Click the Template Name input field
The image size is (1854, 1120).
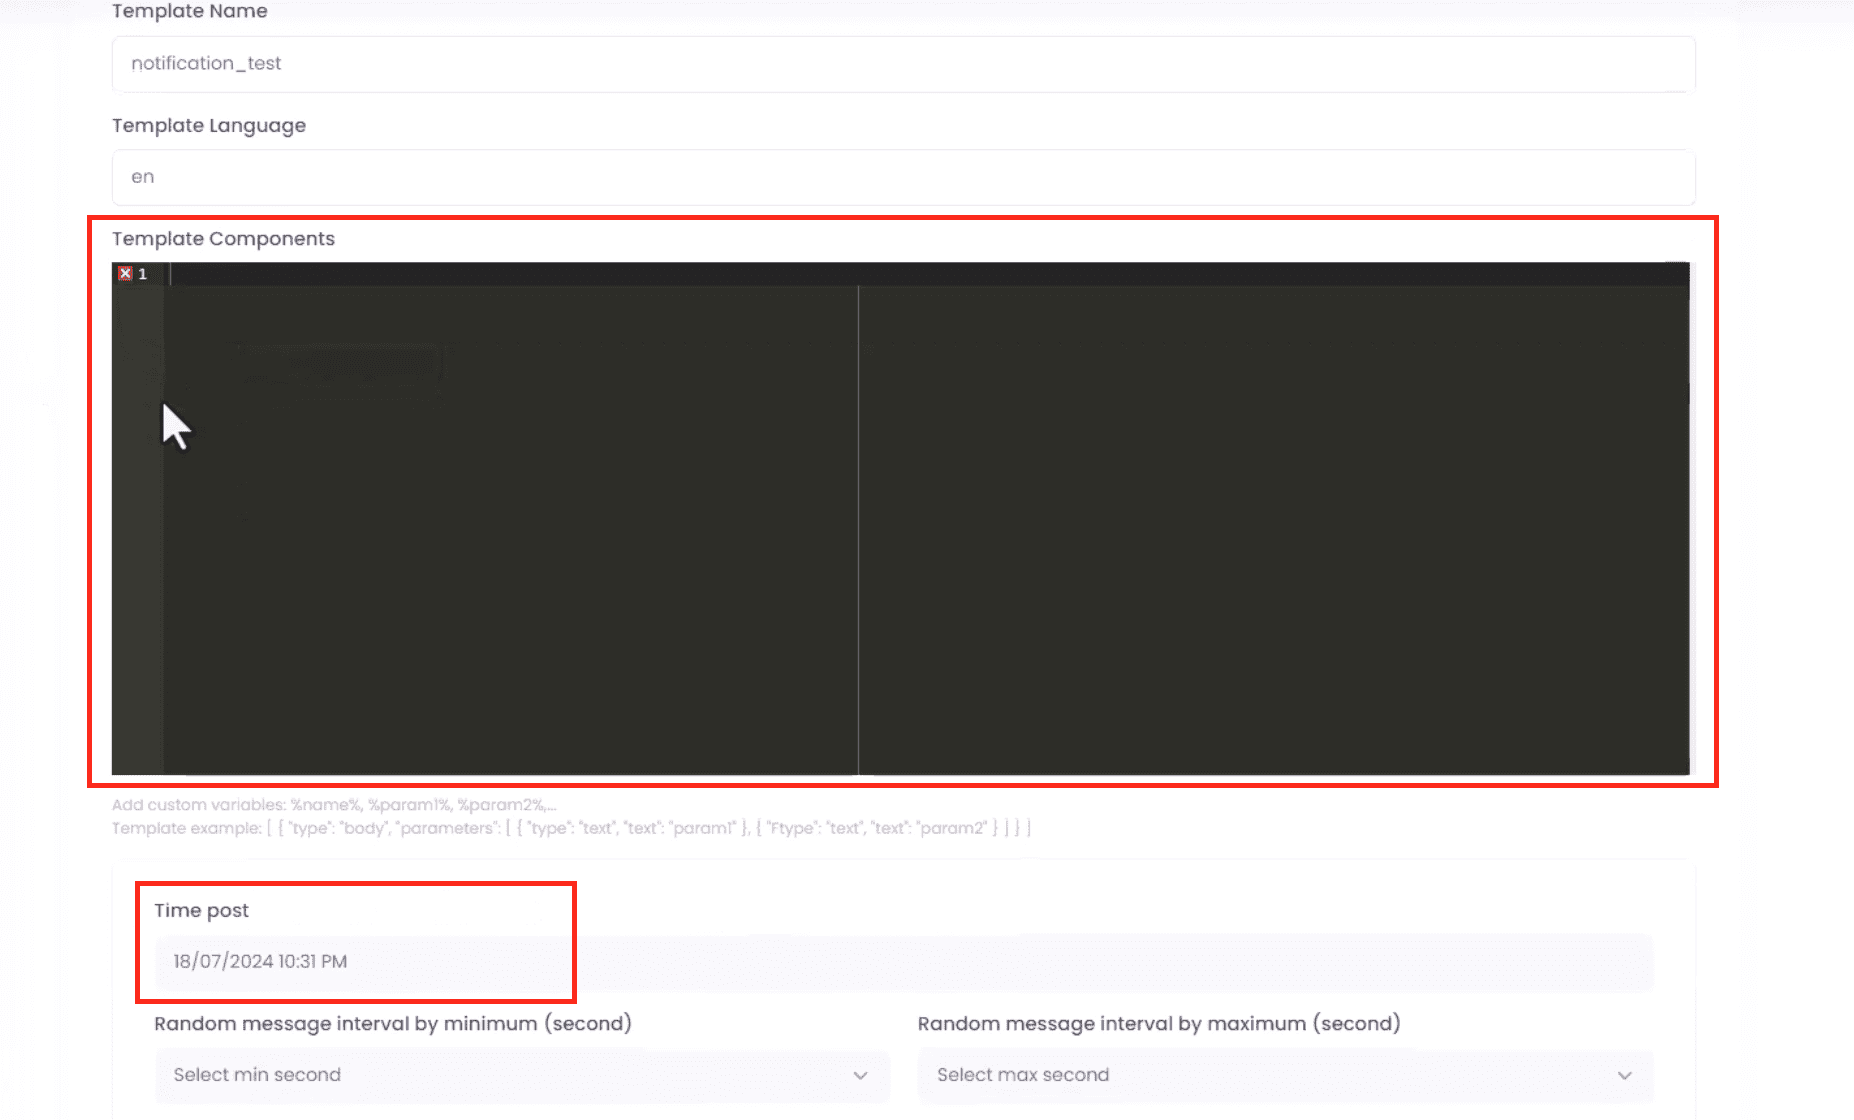coord(902,64)
